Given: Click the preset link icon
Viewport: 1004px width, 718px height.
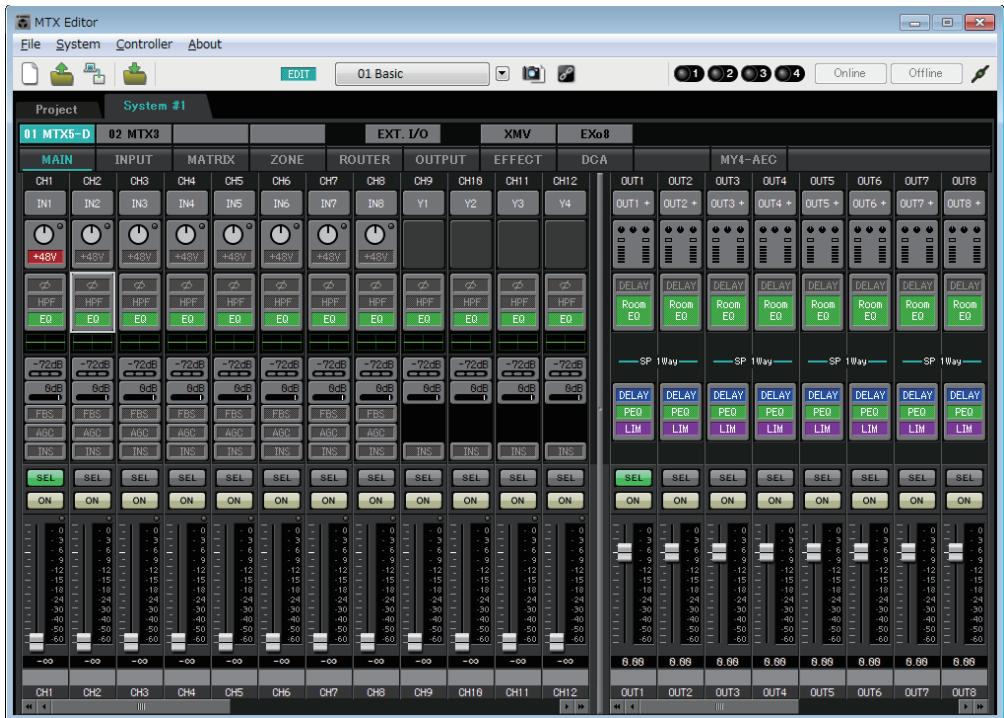Looking at the screenshot, I should (x=566, y=74).
